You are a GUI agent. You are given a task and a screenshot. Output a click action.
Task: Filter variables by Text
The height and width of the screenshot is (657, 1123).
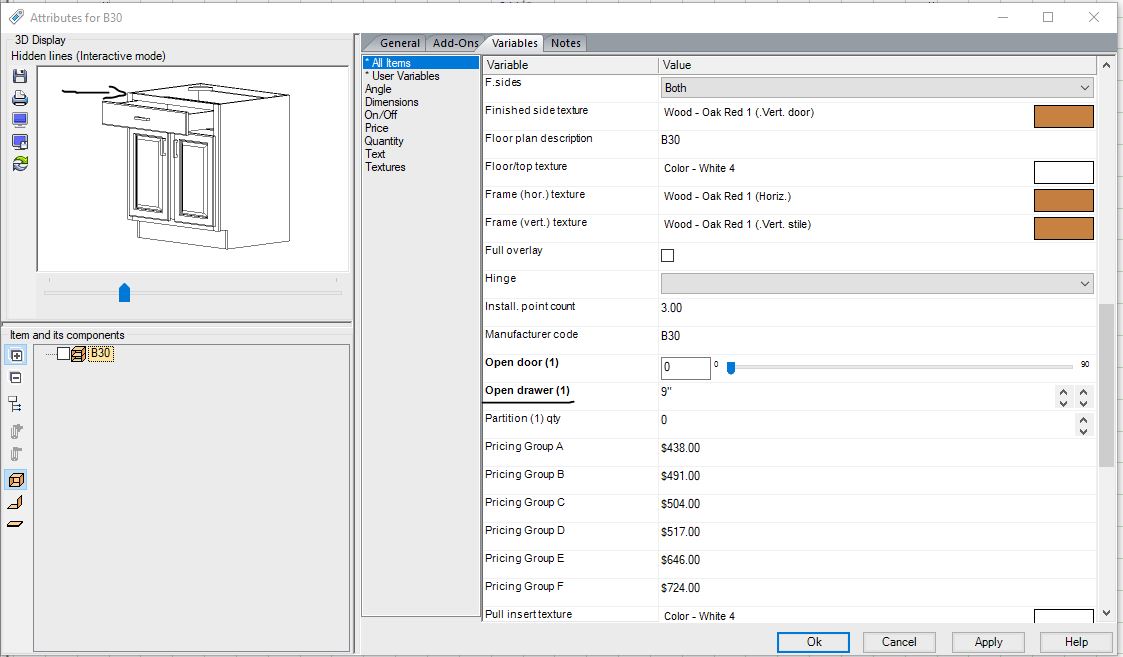click(375, 154)
